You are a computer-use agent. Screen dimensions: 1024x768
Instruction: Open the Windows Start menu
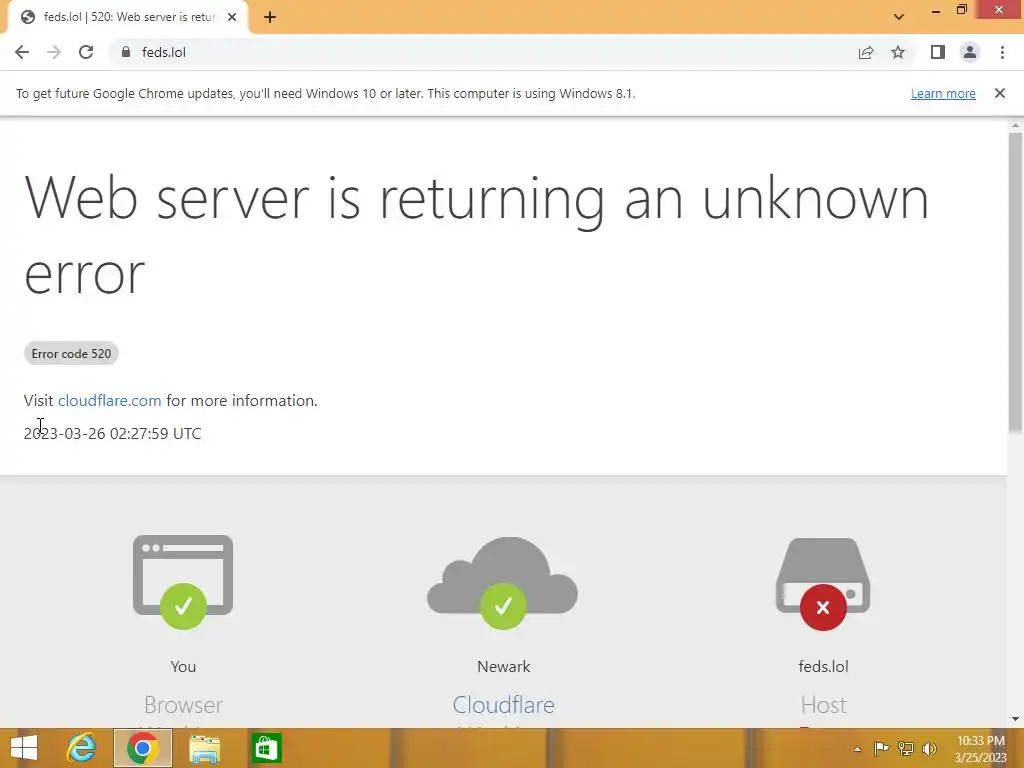coord(24,748)
